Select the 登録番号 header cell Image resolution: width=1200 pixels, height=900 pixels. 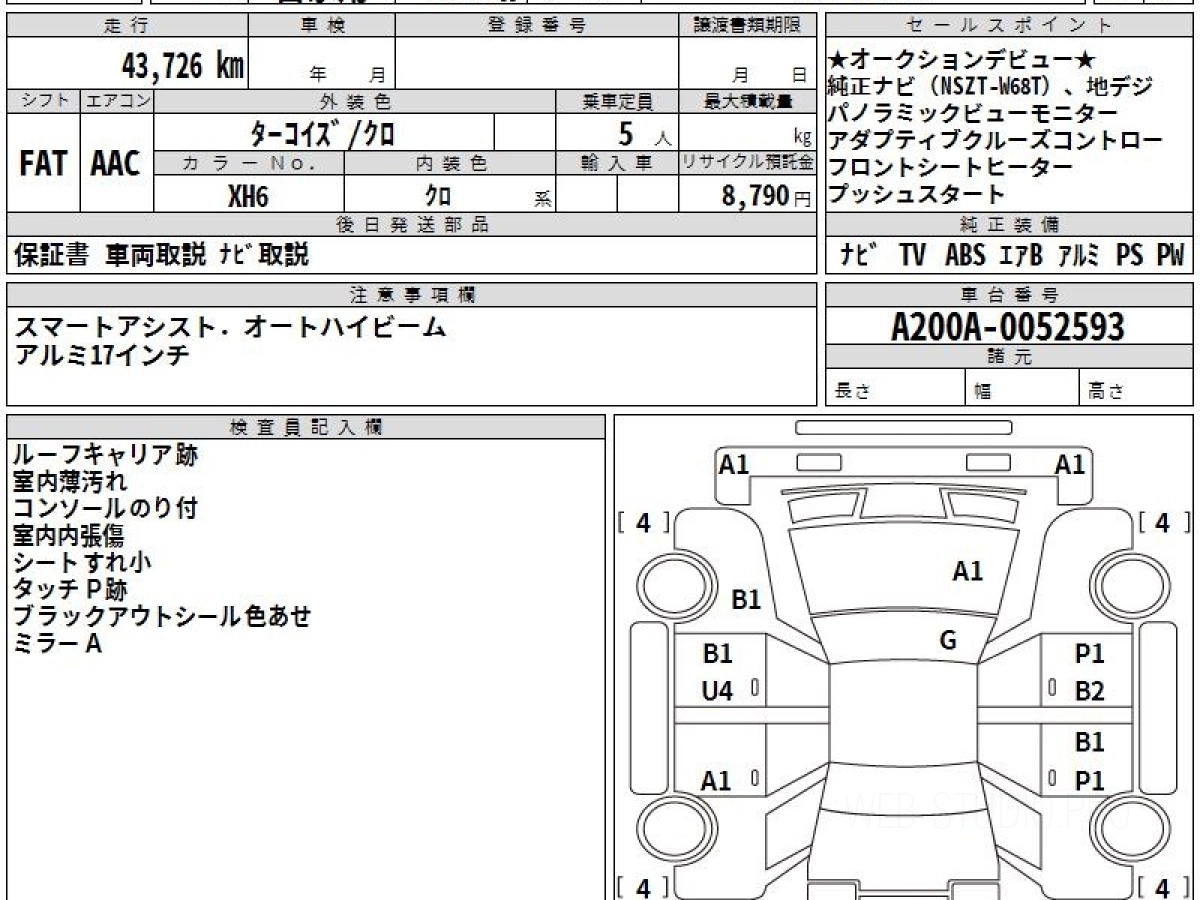point(537,26)
